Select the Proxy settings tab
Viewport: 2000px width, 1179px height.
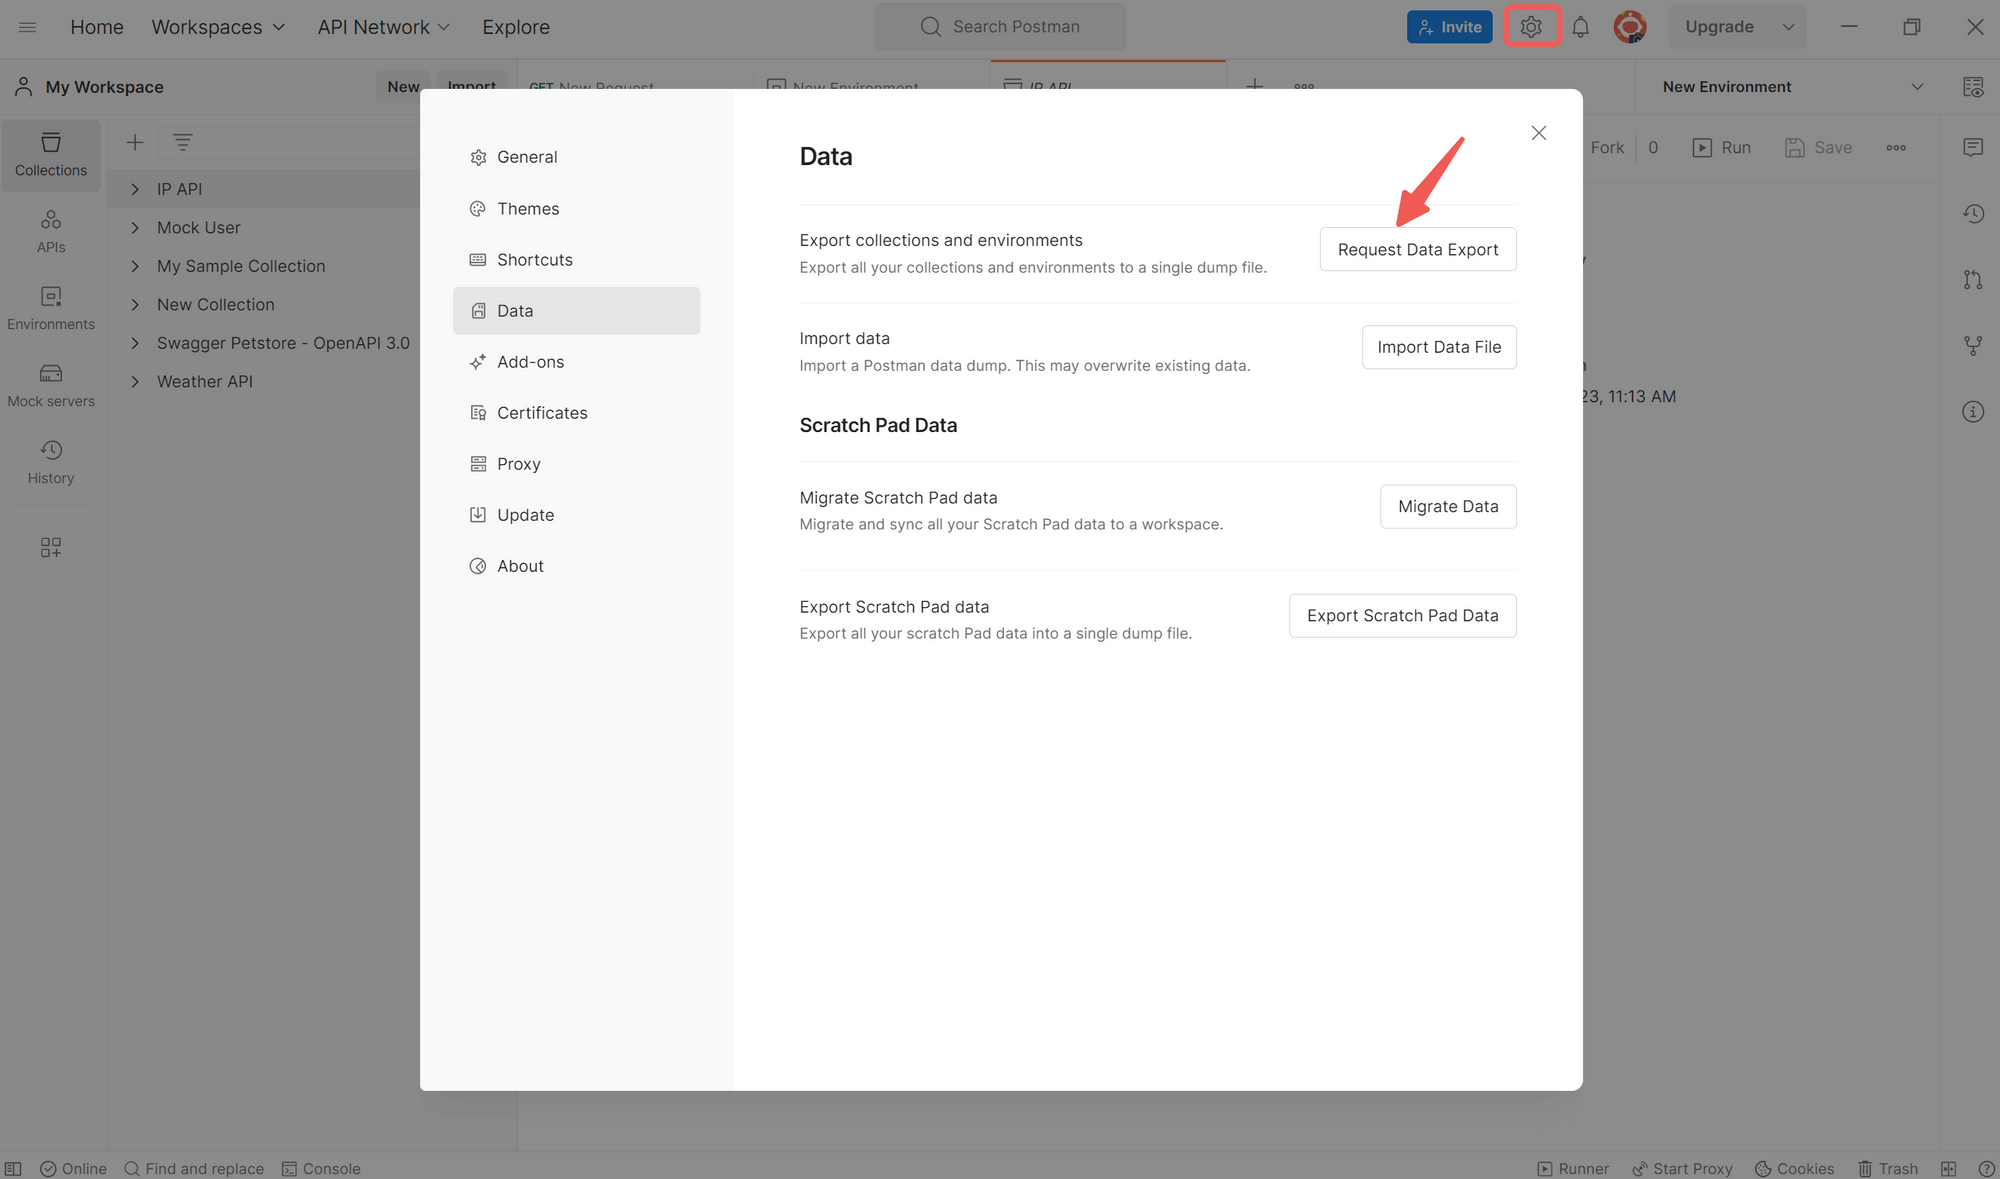tap(519, 464)
